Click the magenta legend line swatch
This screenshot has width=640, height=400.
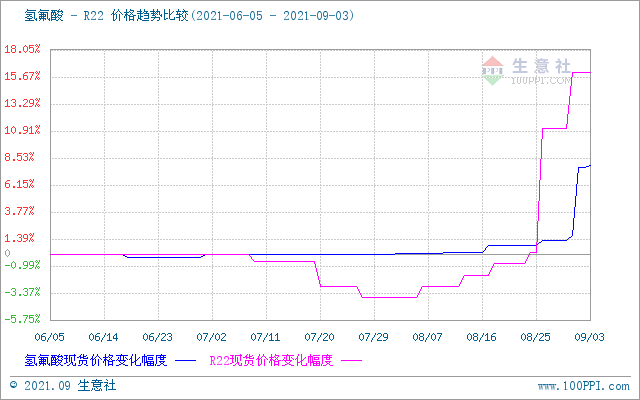pos(352,361)
